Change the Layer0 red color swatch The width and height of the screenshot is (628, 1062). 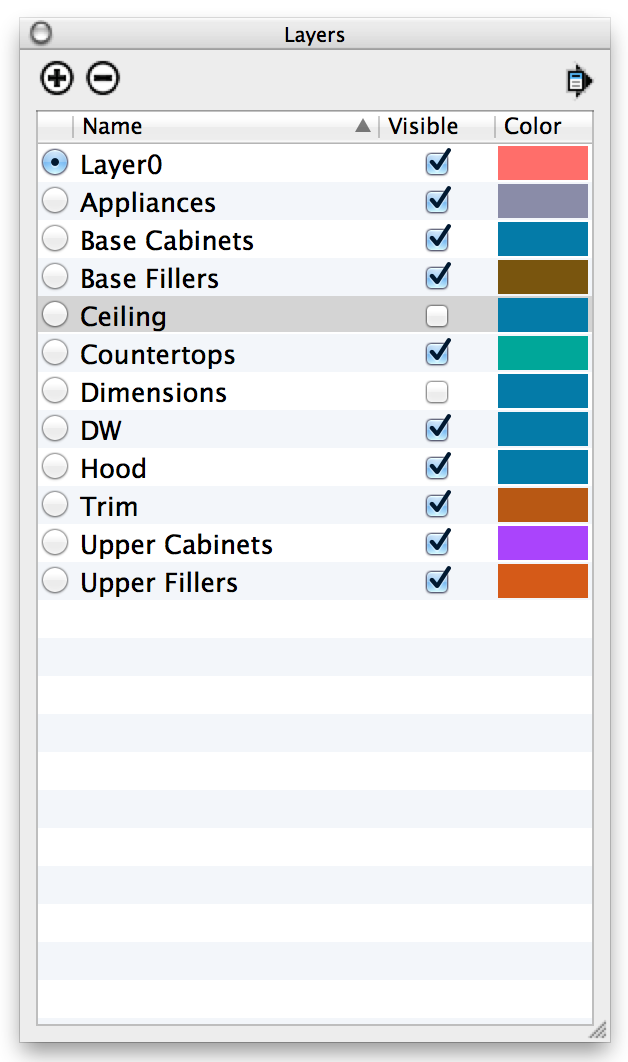click(543, 163)
